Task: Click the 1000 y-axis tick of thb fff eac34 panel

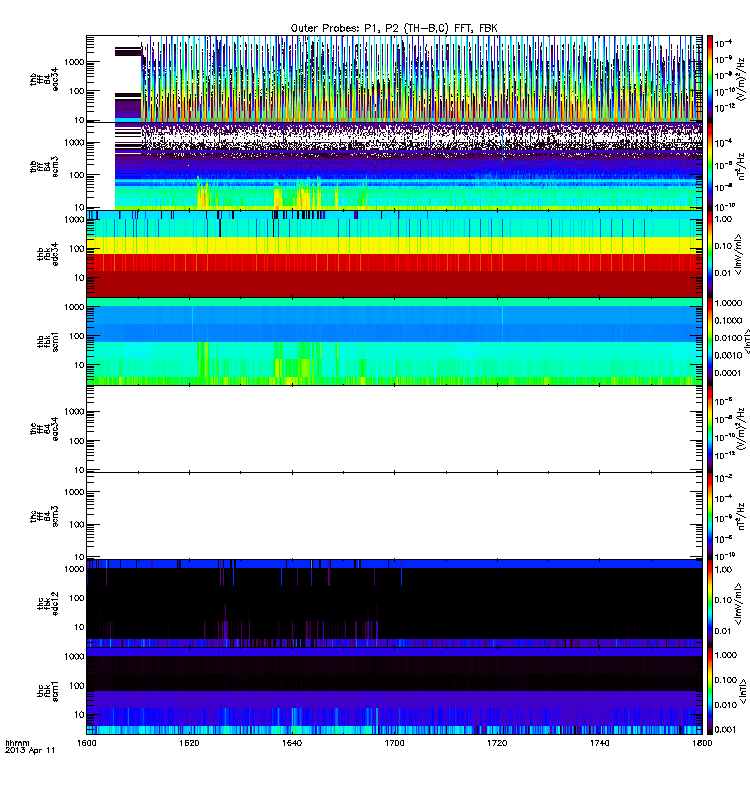Action: [74, 62]
